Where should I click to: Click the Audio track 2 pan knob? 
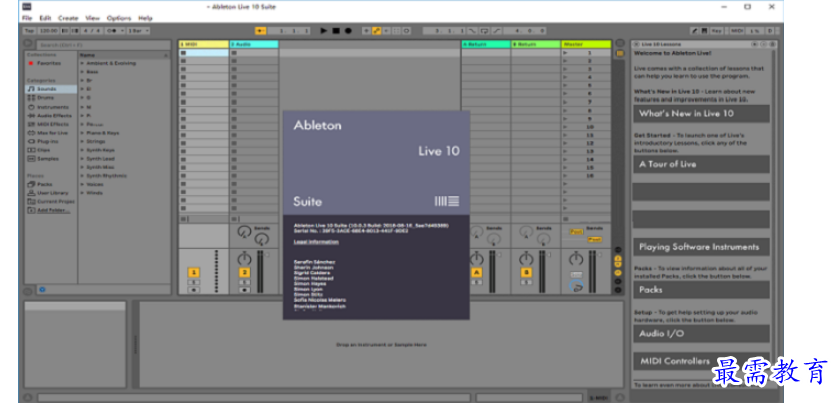pos(244,259)
